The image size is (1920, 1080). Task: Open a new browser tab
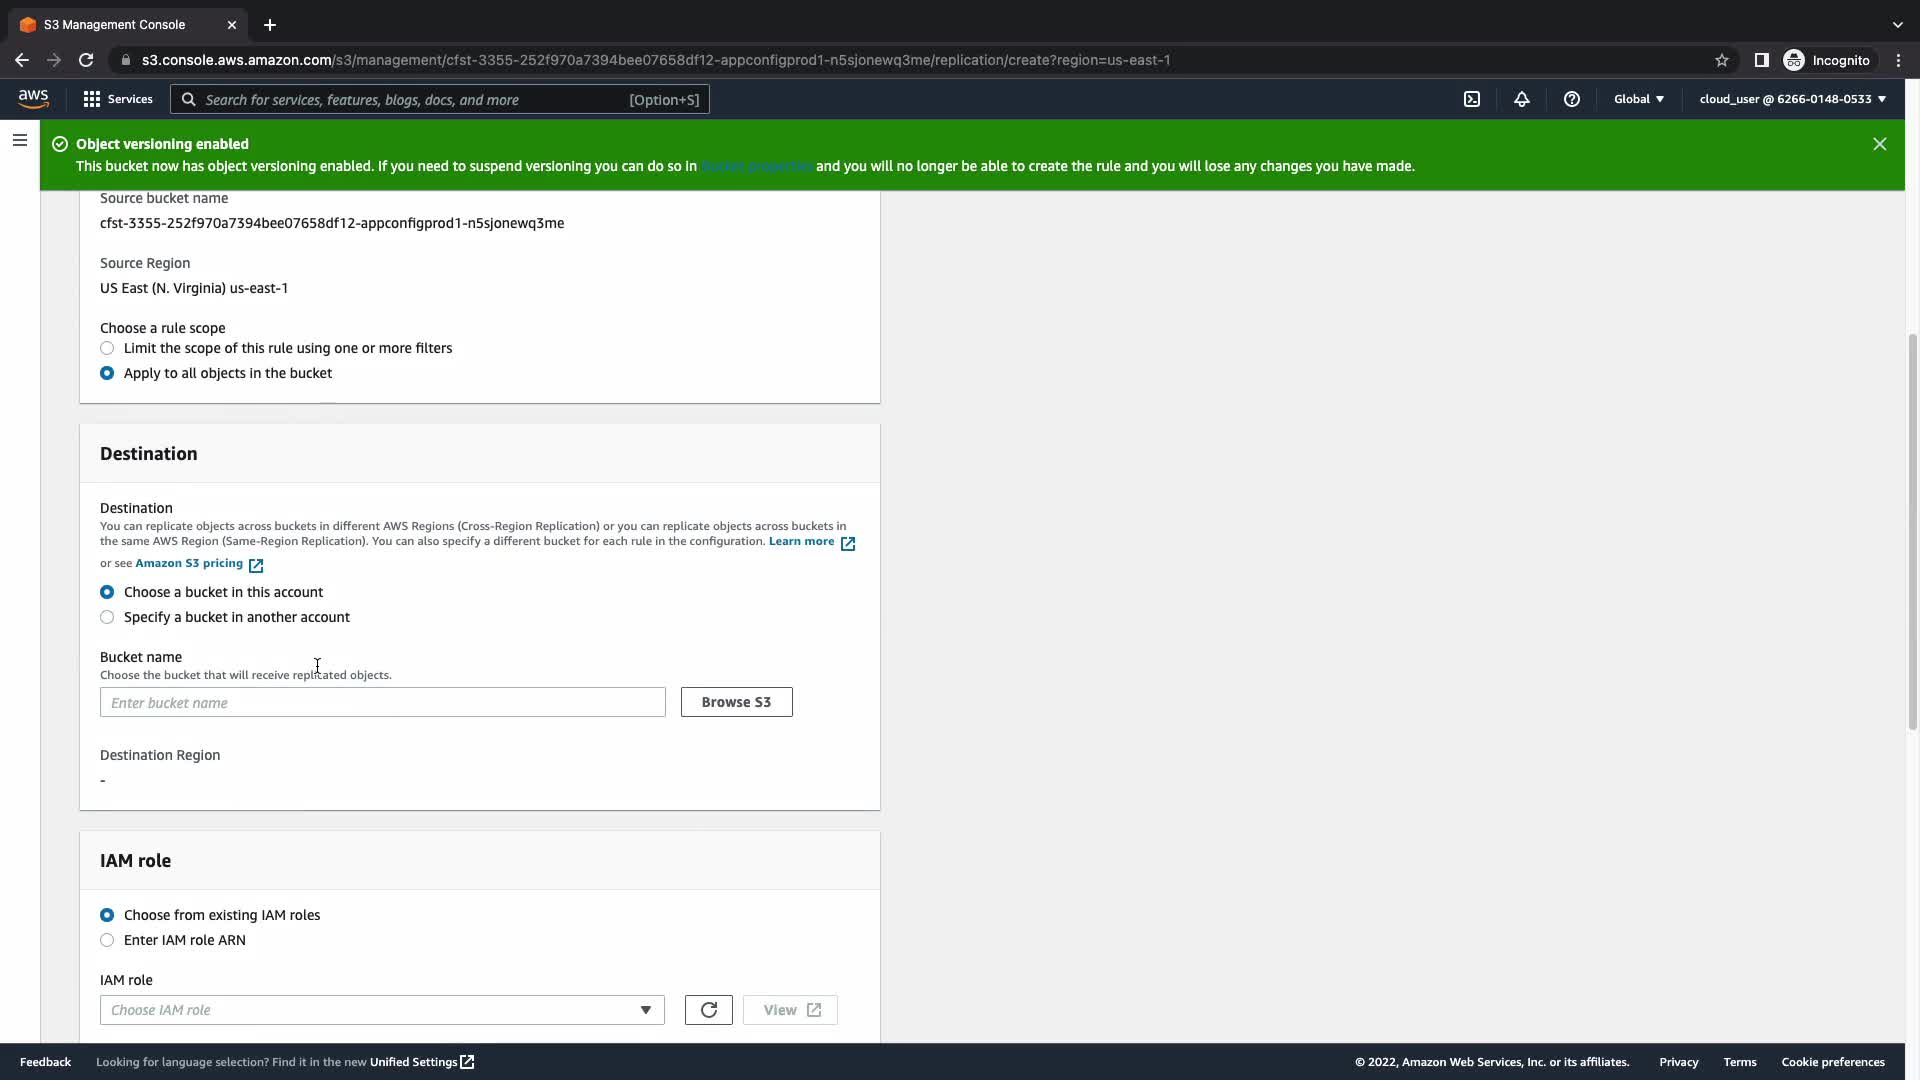coord(269,24)
